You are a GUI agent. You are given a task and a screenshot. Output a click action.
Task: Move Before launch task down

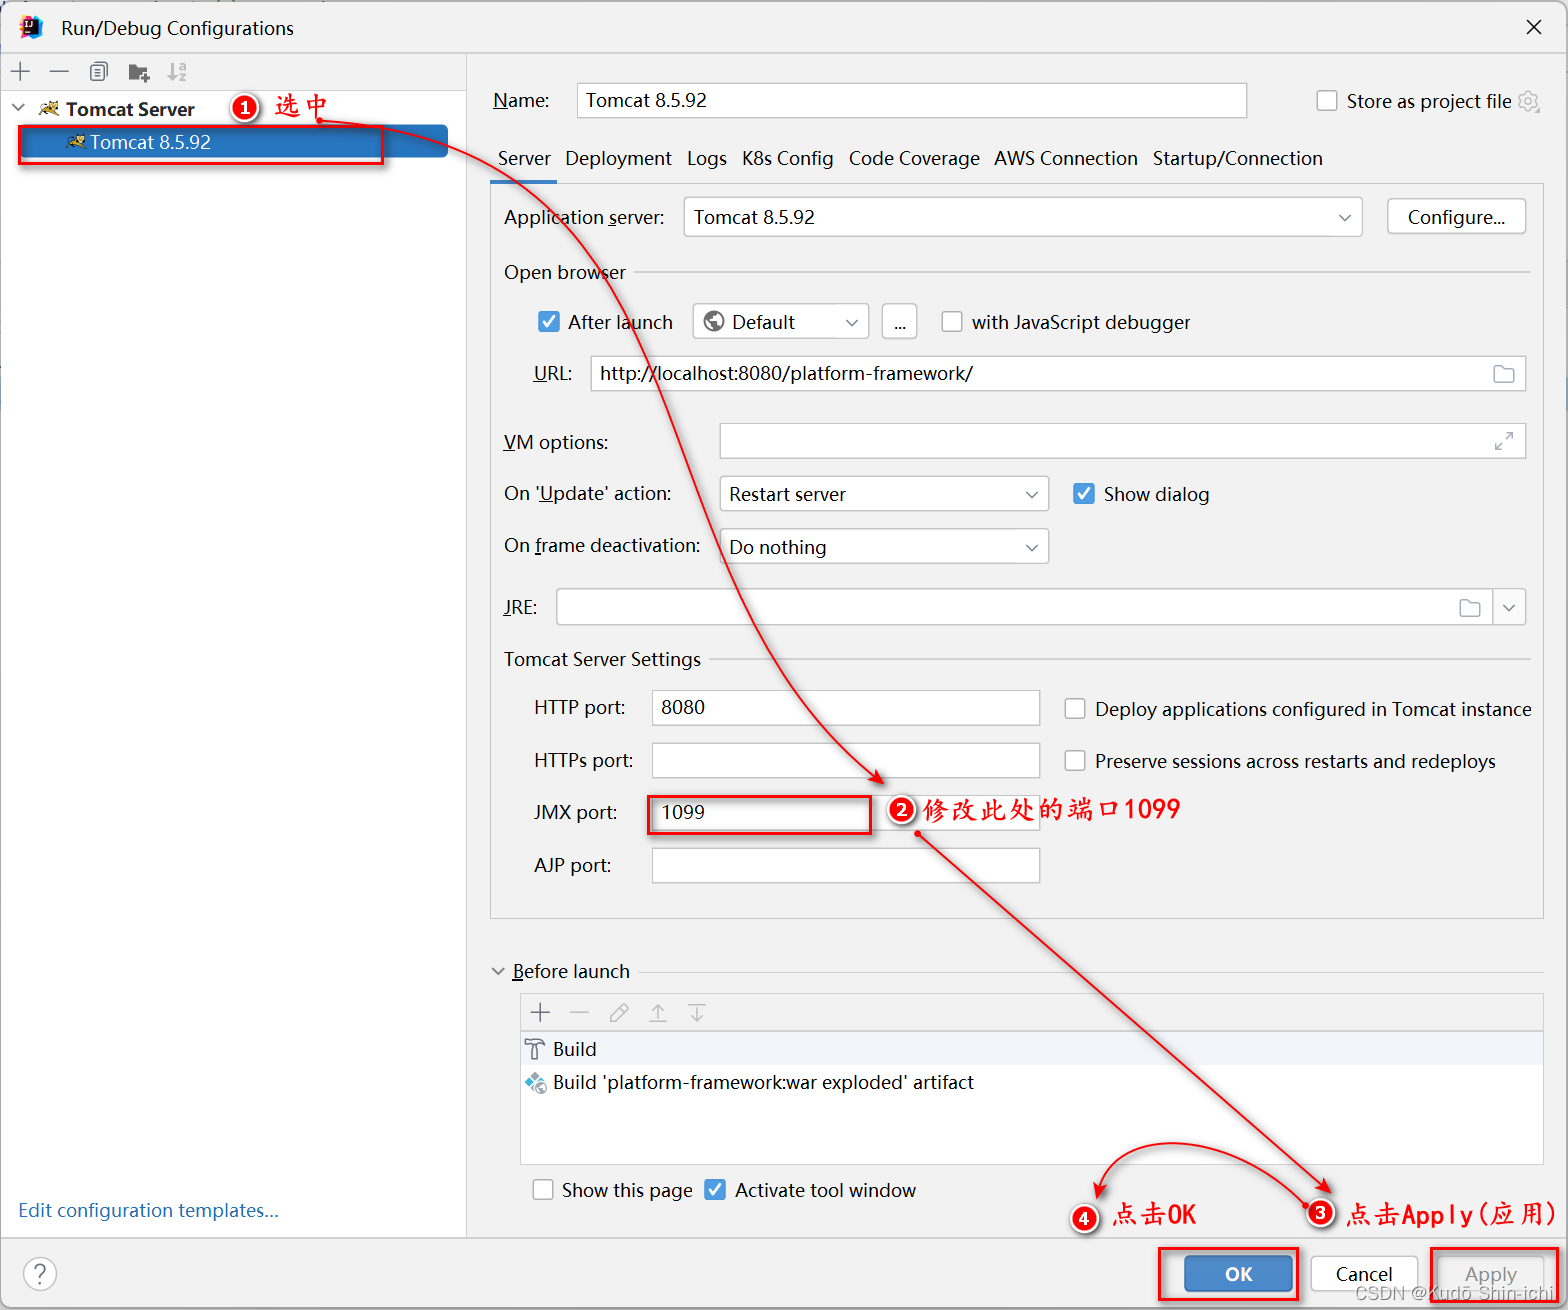(697, 1012)
